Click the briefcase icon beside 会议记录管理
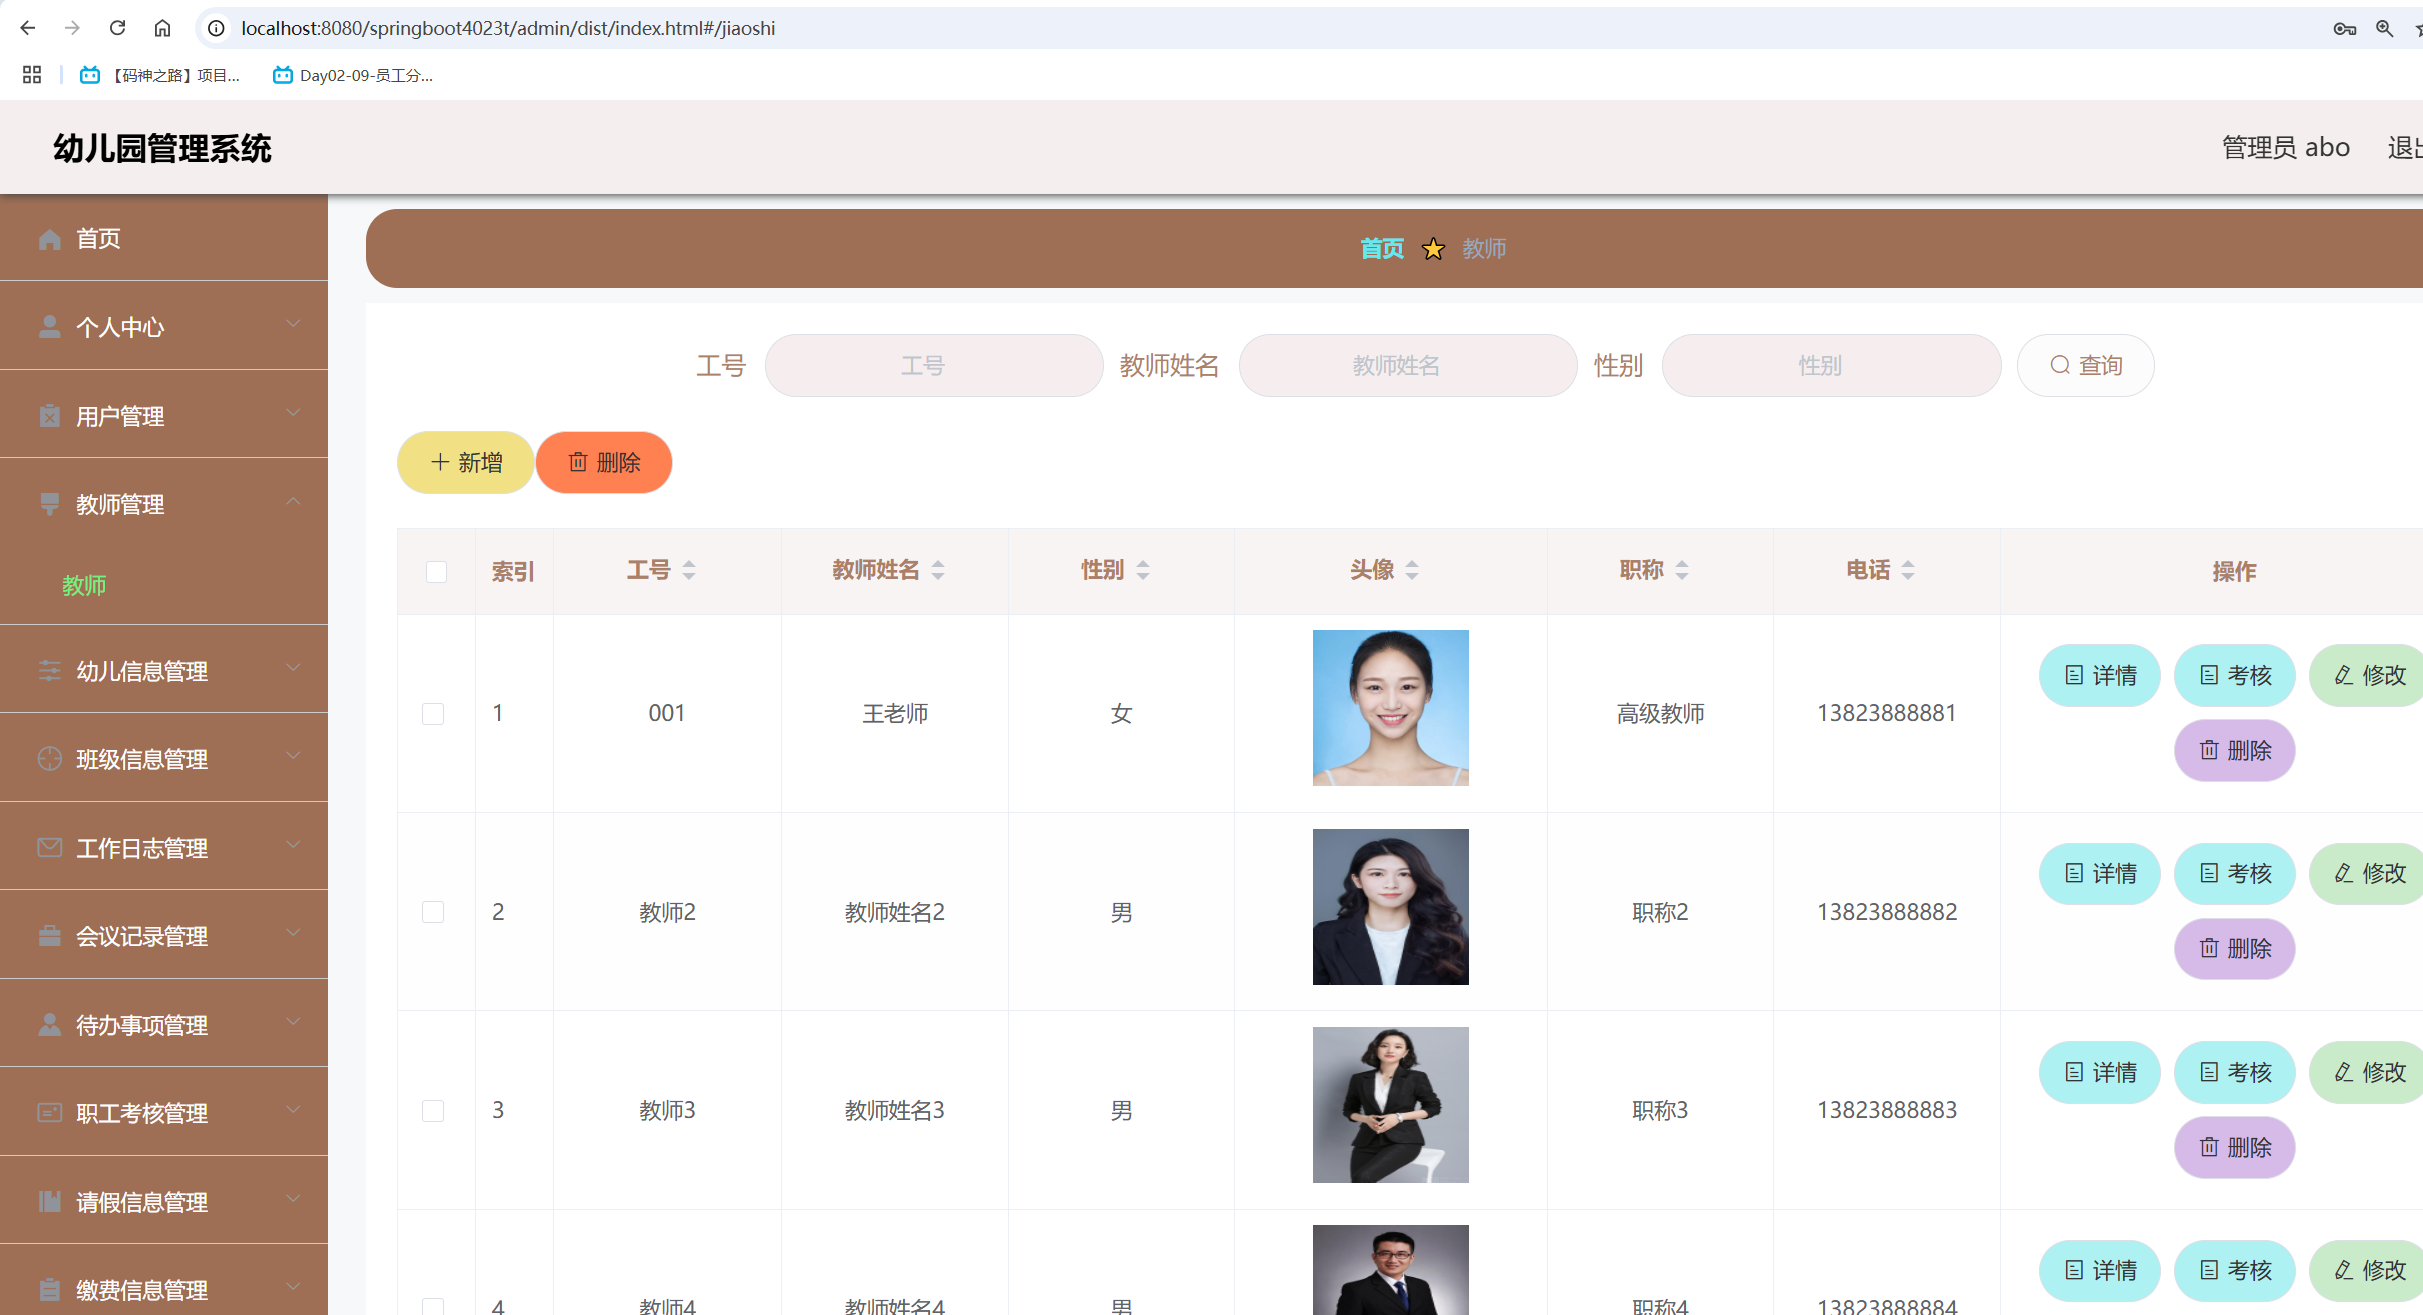The height and width of the screenshot is (1315, 2423). tap(49, 936)
